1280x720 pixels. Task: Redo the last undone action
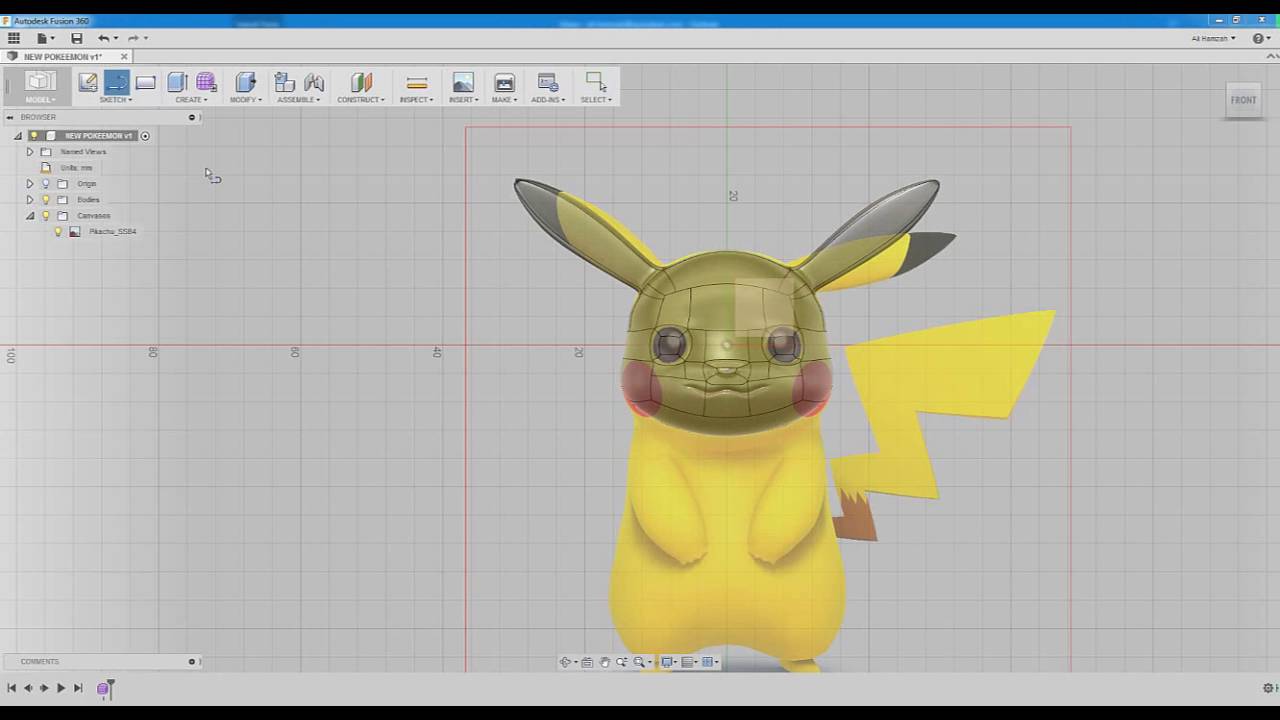133,38
